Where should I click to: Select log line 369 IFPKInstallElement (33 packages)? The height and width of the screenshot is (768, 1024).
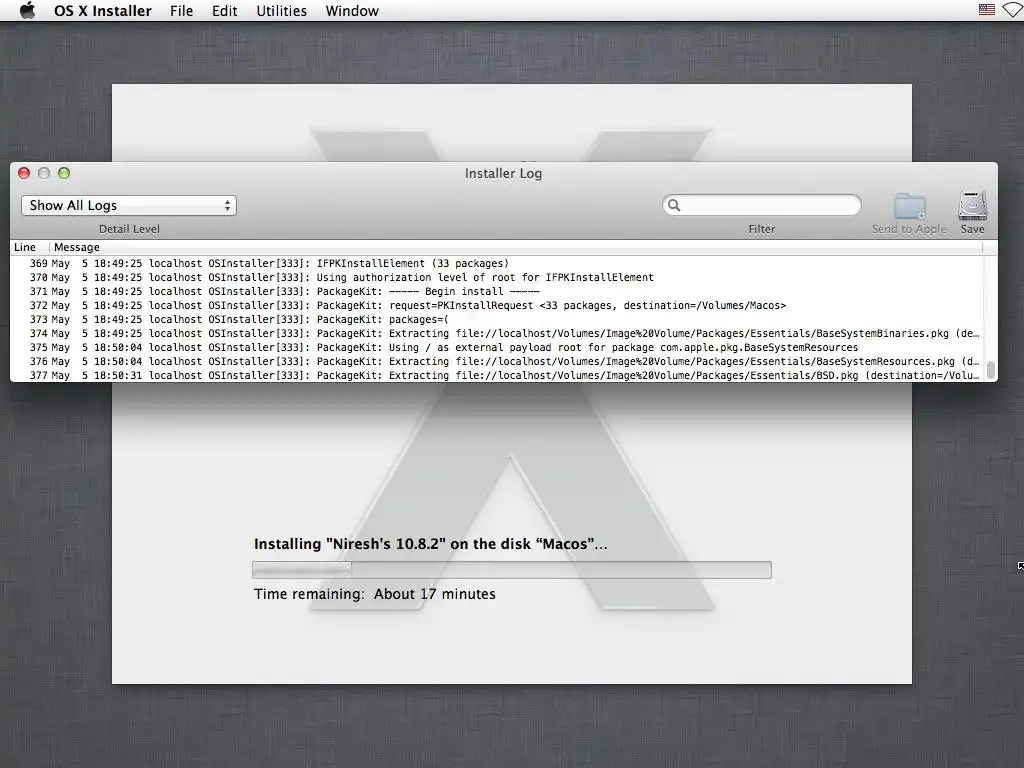(497, 263)
